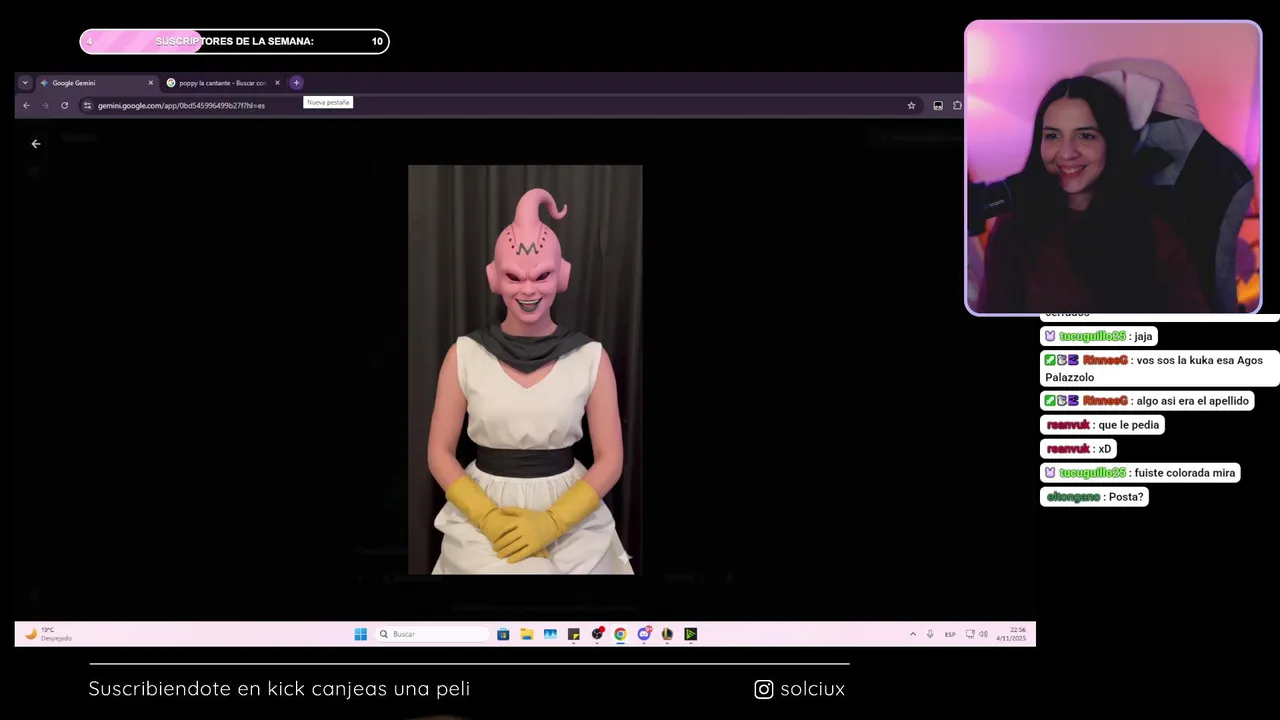The width and height of the screenshot is (1280, 720).
Task: Click reenvuk's 'que le pedia' message
Action: coord(1103,425)
